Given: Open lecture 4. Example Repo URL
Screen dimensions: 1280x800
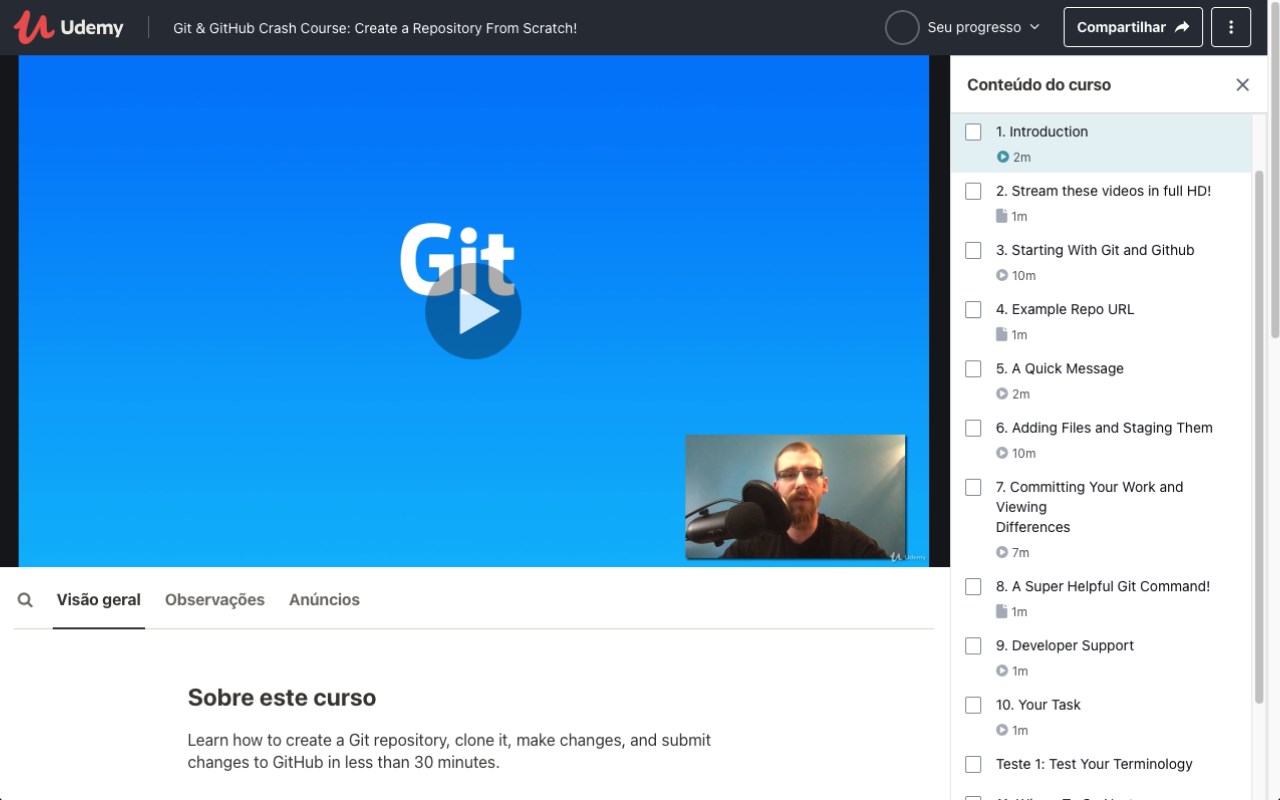Looking at the screenshot, I should pyautogui.click(x=1101, y=321).
